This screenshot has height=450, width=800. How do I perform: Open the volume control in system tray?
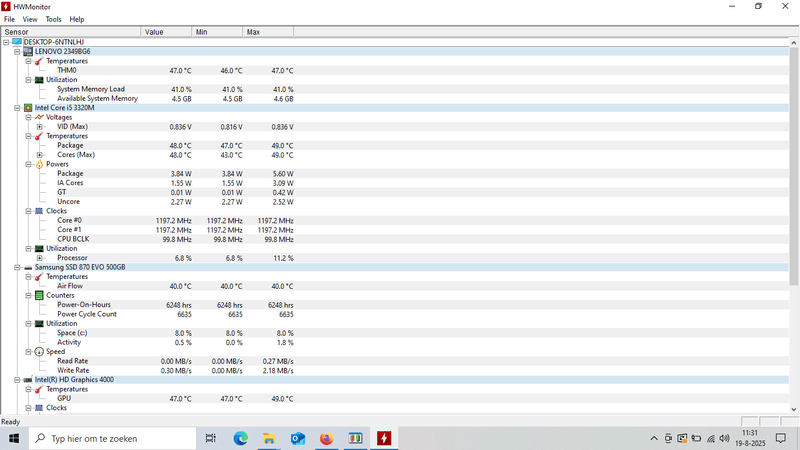[x=724, y=438]
